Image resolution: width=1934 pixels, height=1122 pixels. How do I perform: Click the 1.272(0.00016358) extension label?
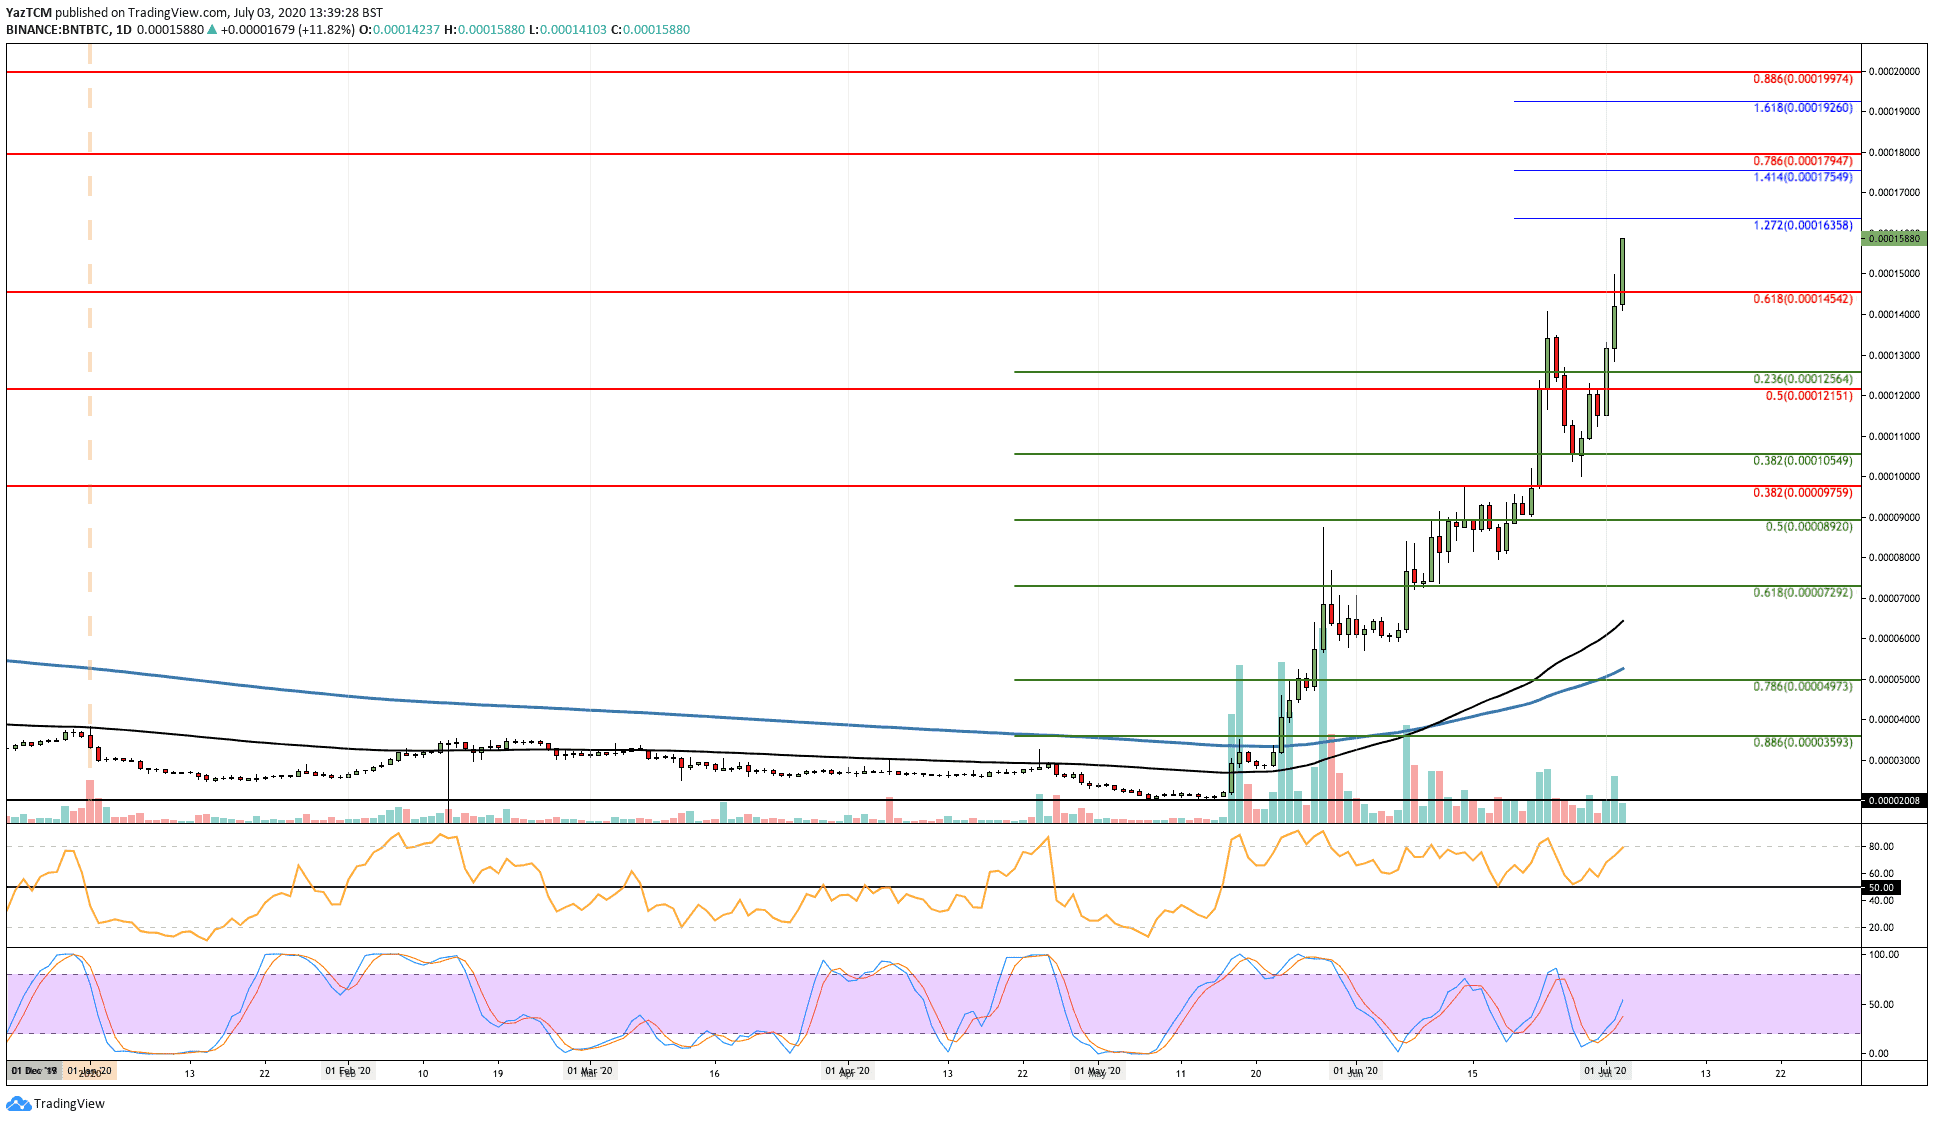point(1802,226)
